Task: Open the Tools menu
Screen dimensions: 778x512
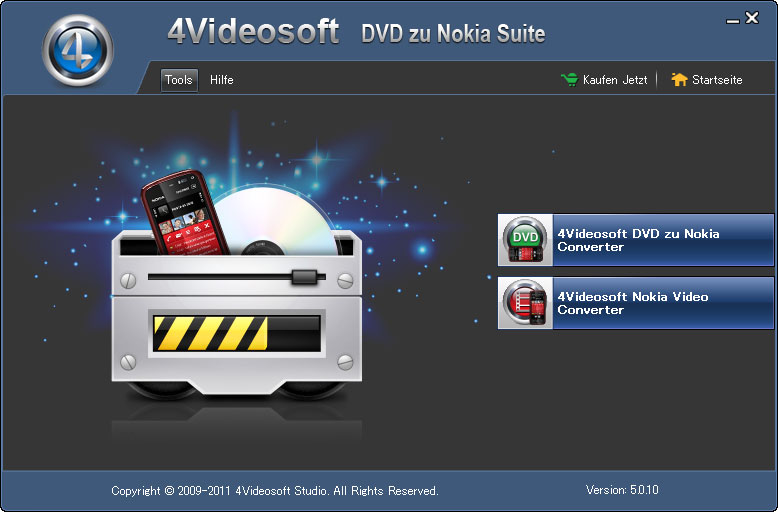Action: click(179, 80)
